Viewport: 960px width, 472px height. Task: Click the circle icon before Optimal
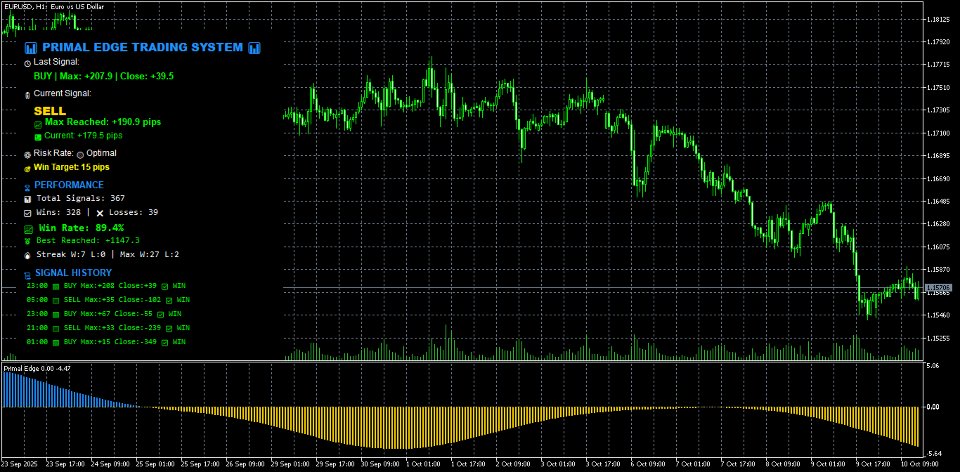click(x=80, y=155)
